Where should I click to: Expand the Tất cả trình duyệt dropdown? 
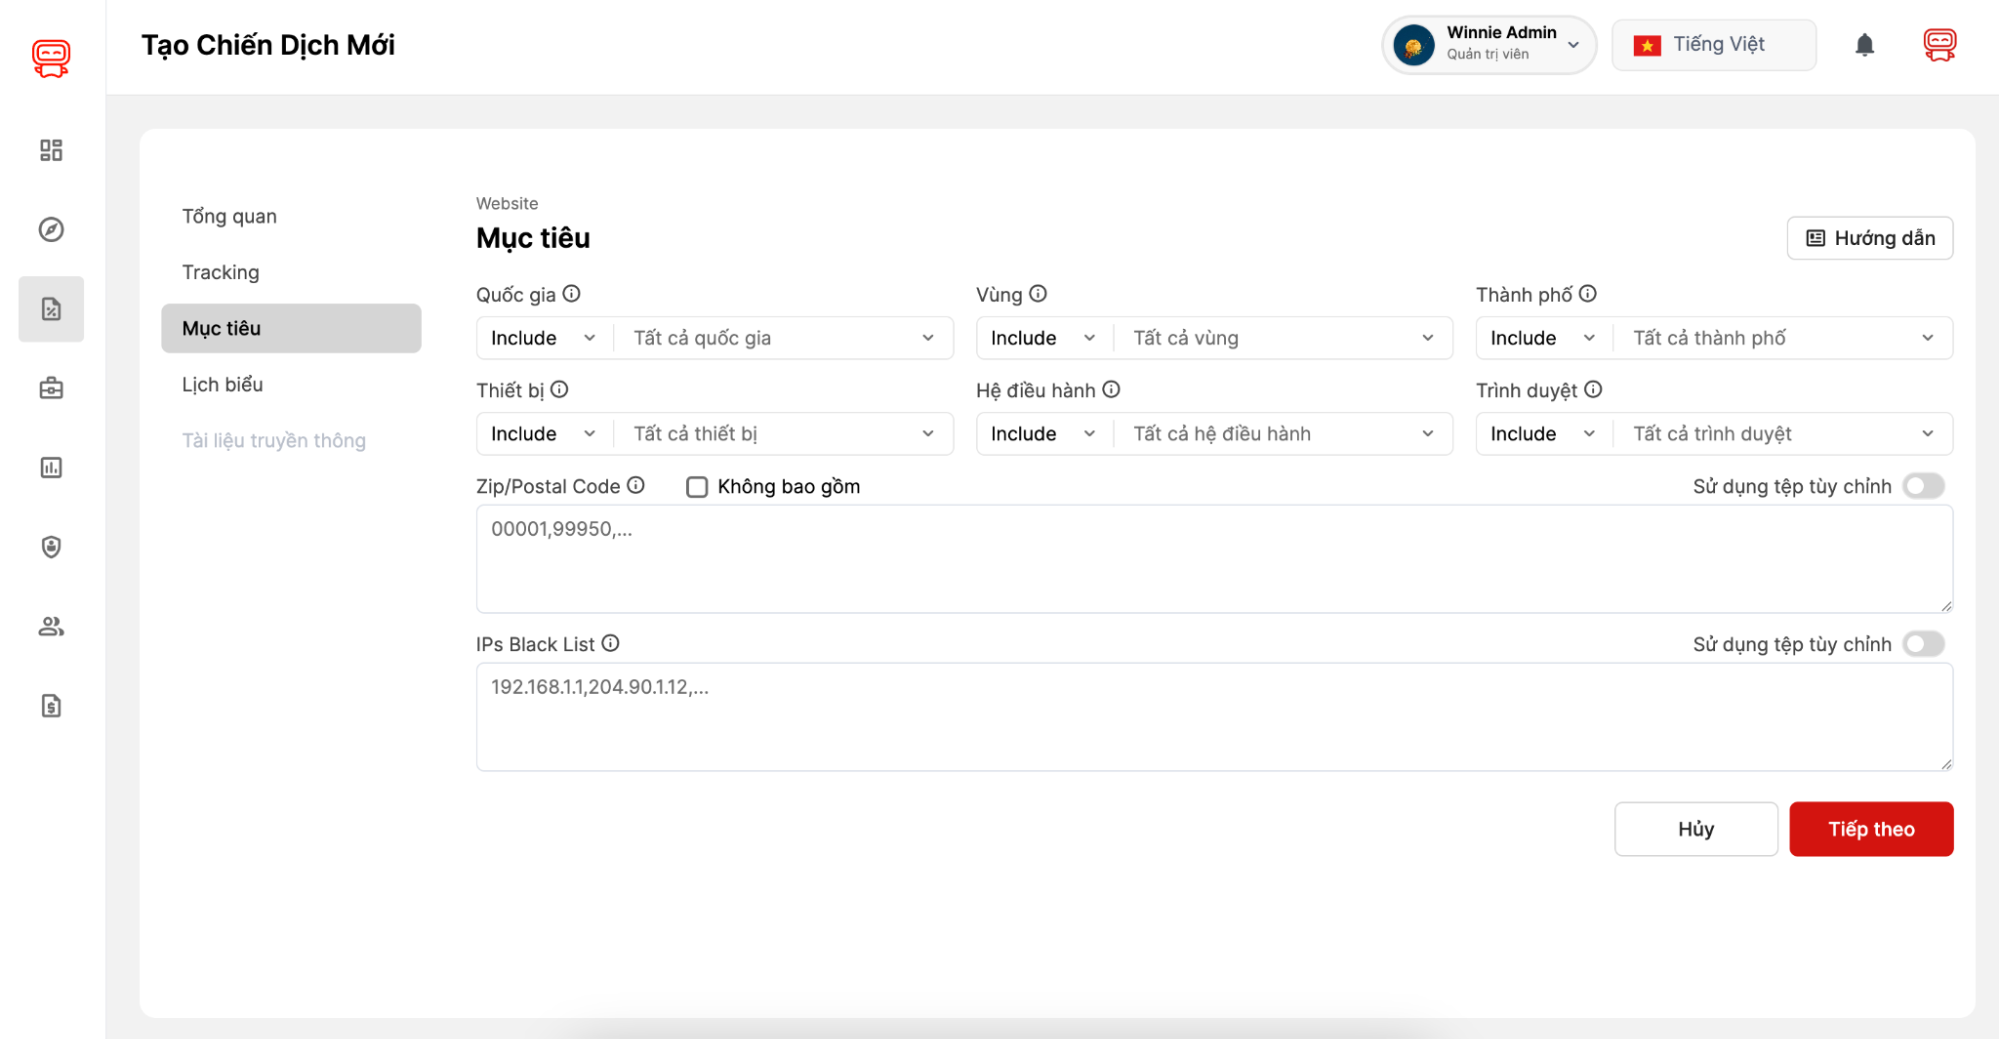pyautogui.click(x=1782, y=434)
